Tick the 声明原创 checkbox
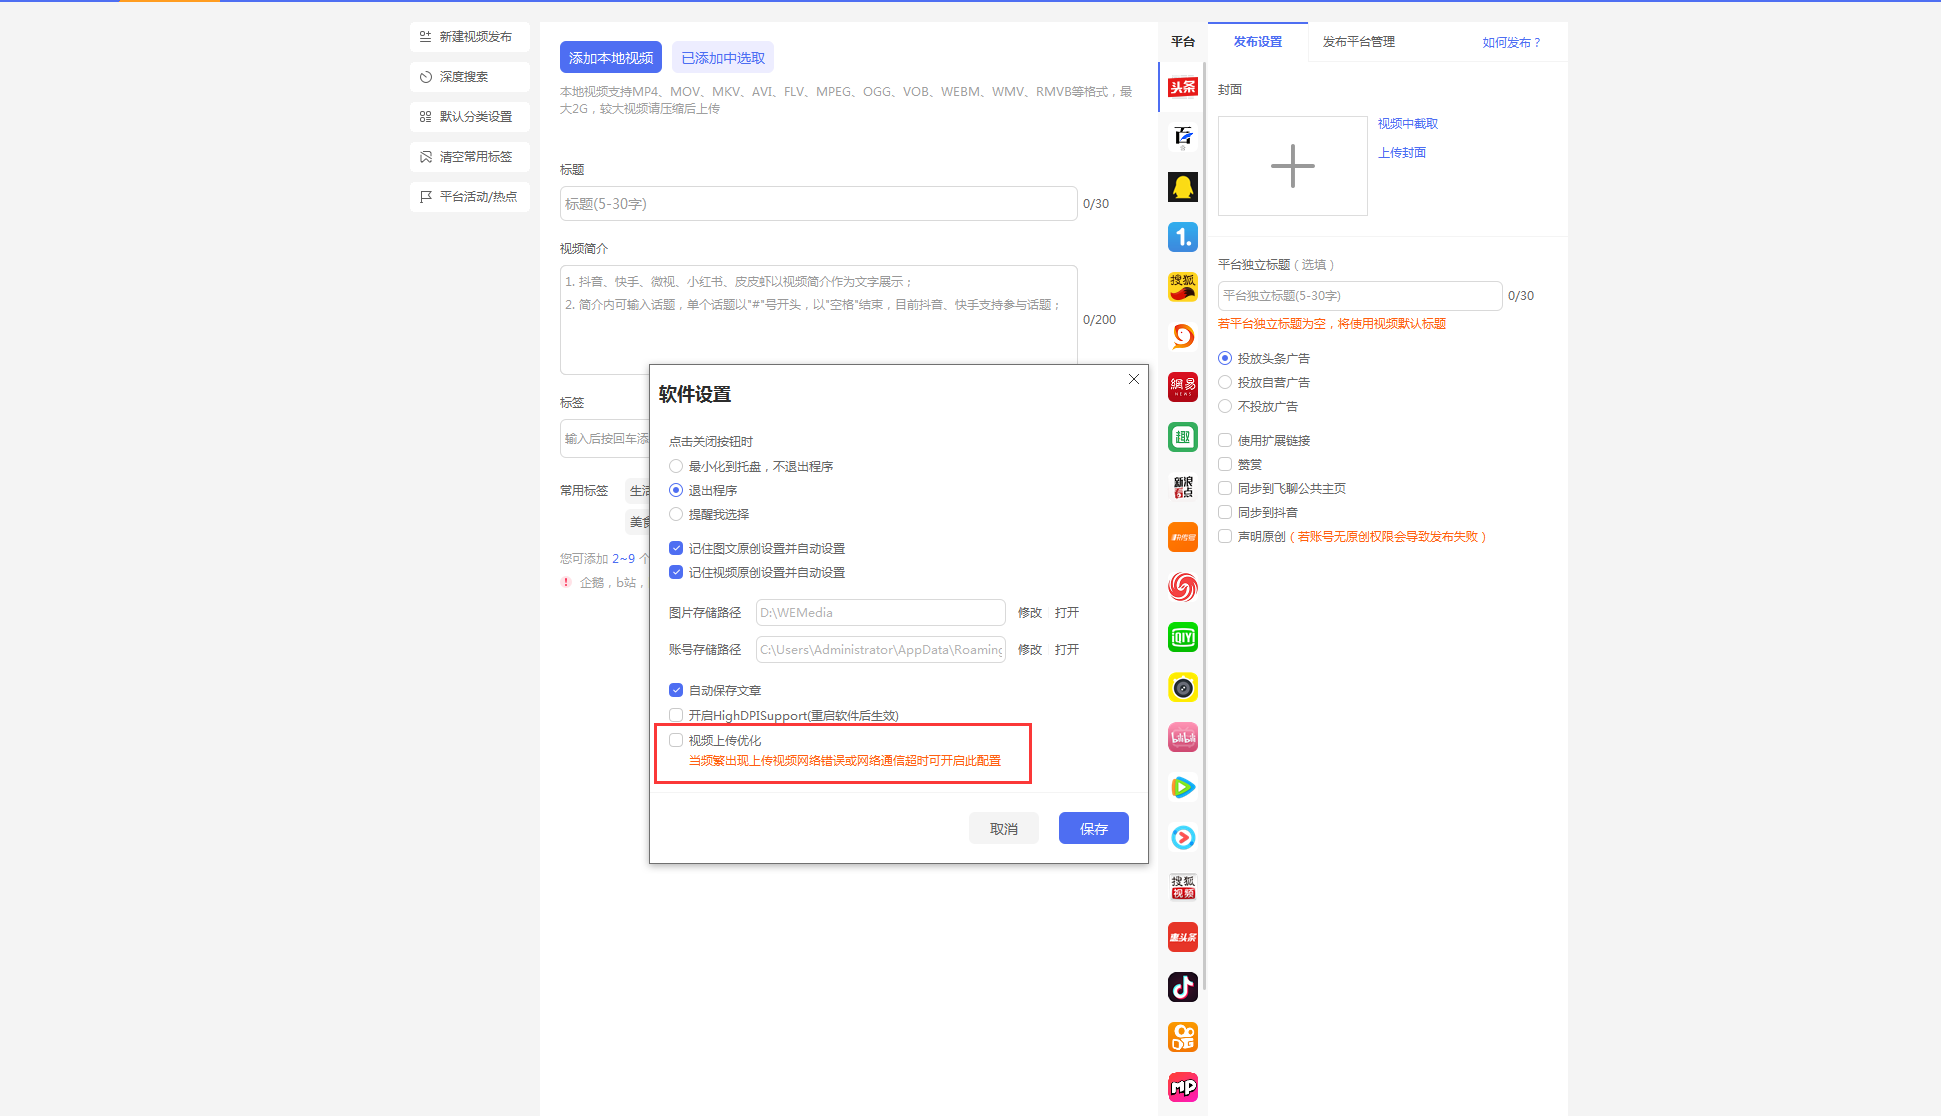This screenshot has height=1116, width=1941. click(1225, 536)
